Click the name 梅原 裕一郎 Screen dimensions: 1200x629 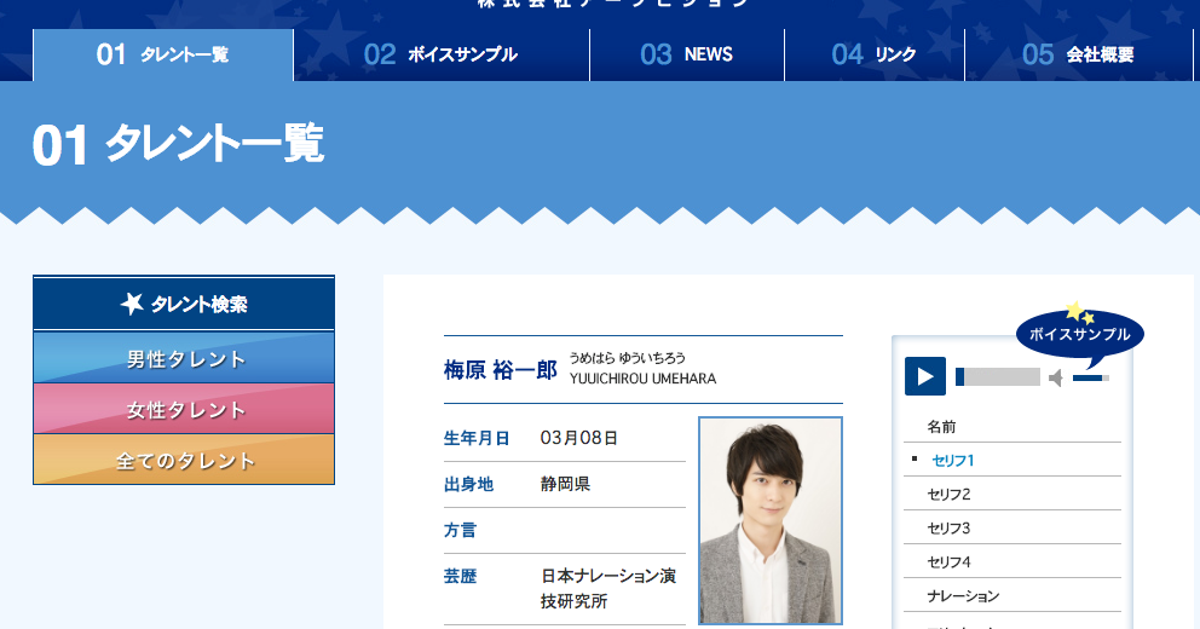click(x=500, y=370)
